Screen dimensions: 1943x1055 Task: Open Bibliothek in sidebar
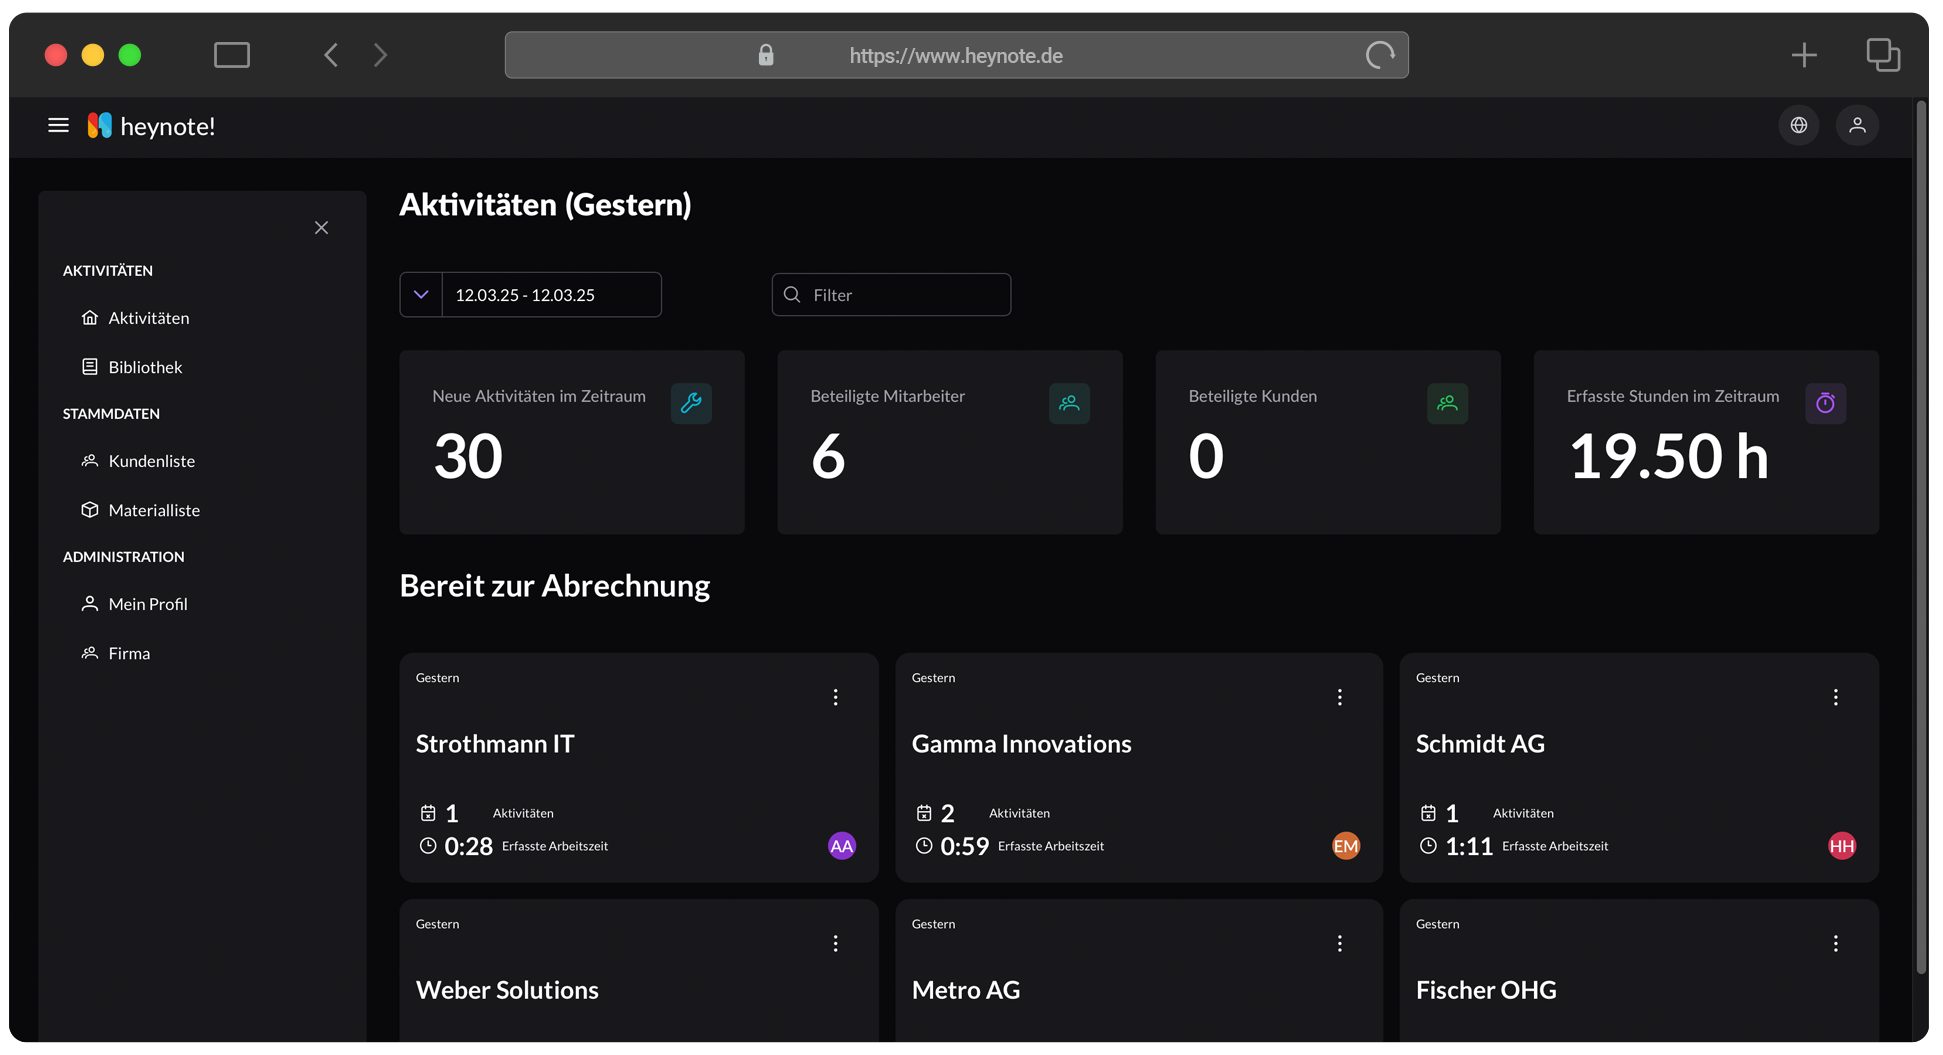tap(132, 367)
